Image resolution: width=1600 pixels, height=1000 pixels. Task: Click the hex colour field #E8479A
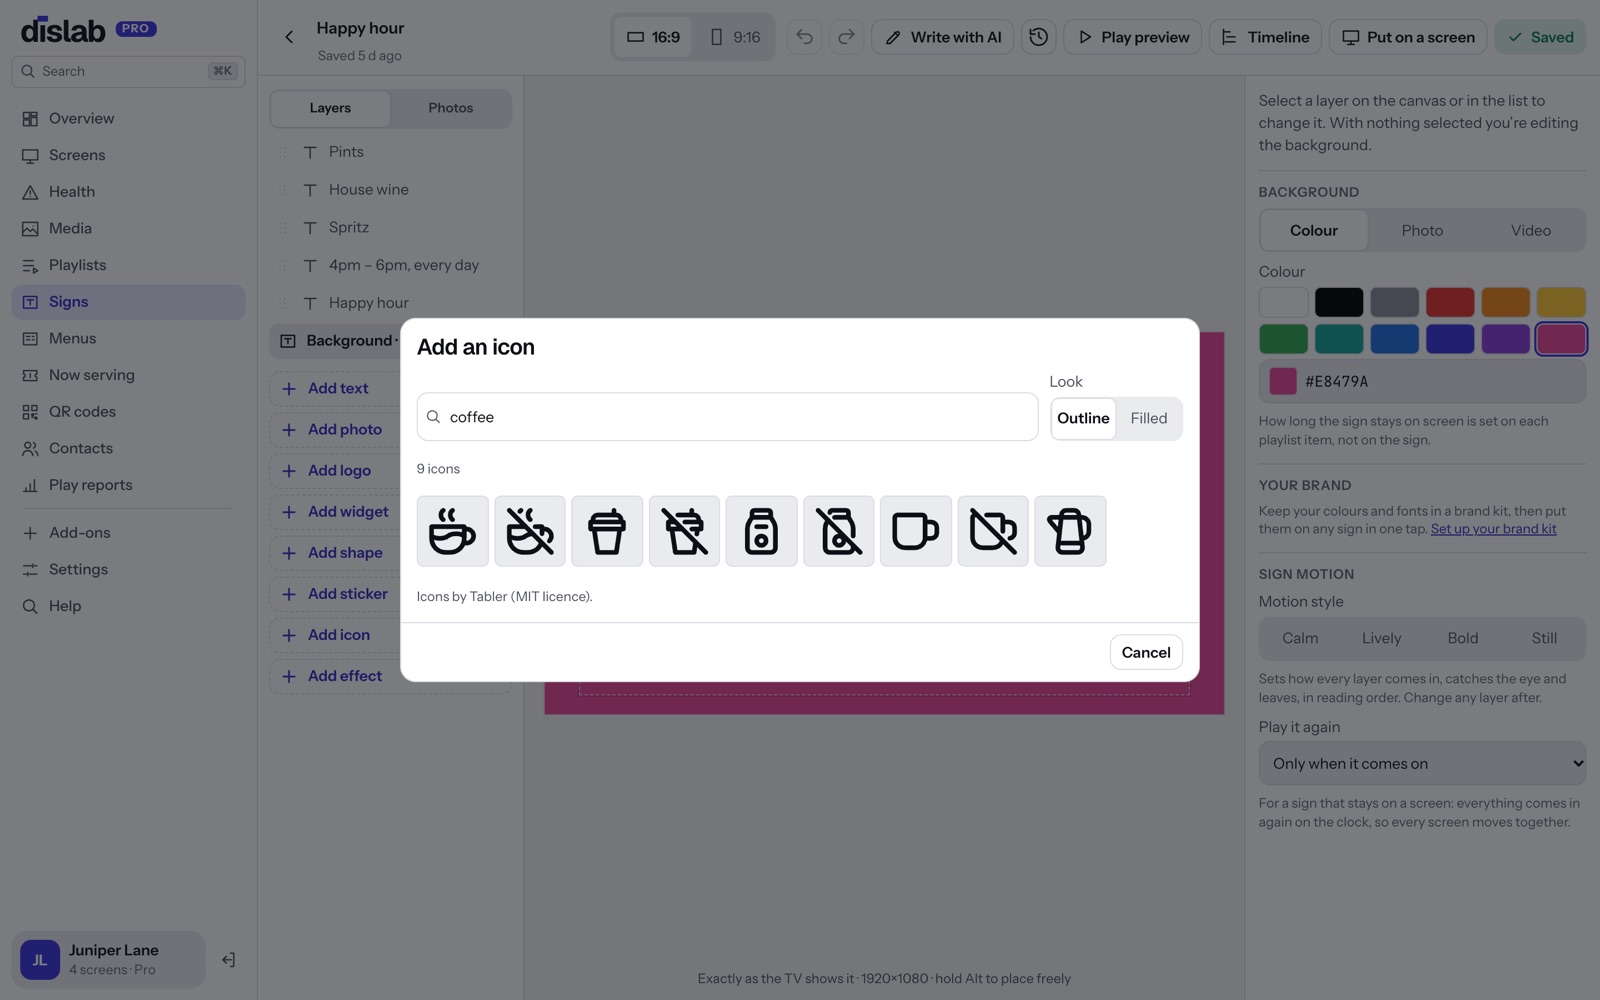click(1422, 381)
